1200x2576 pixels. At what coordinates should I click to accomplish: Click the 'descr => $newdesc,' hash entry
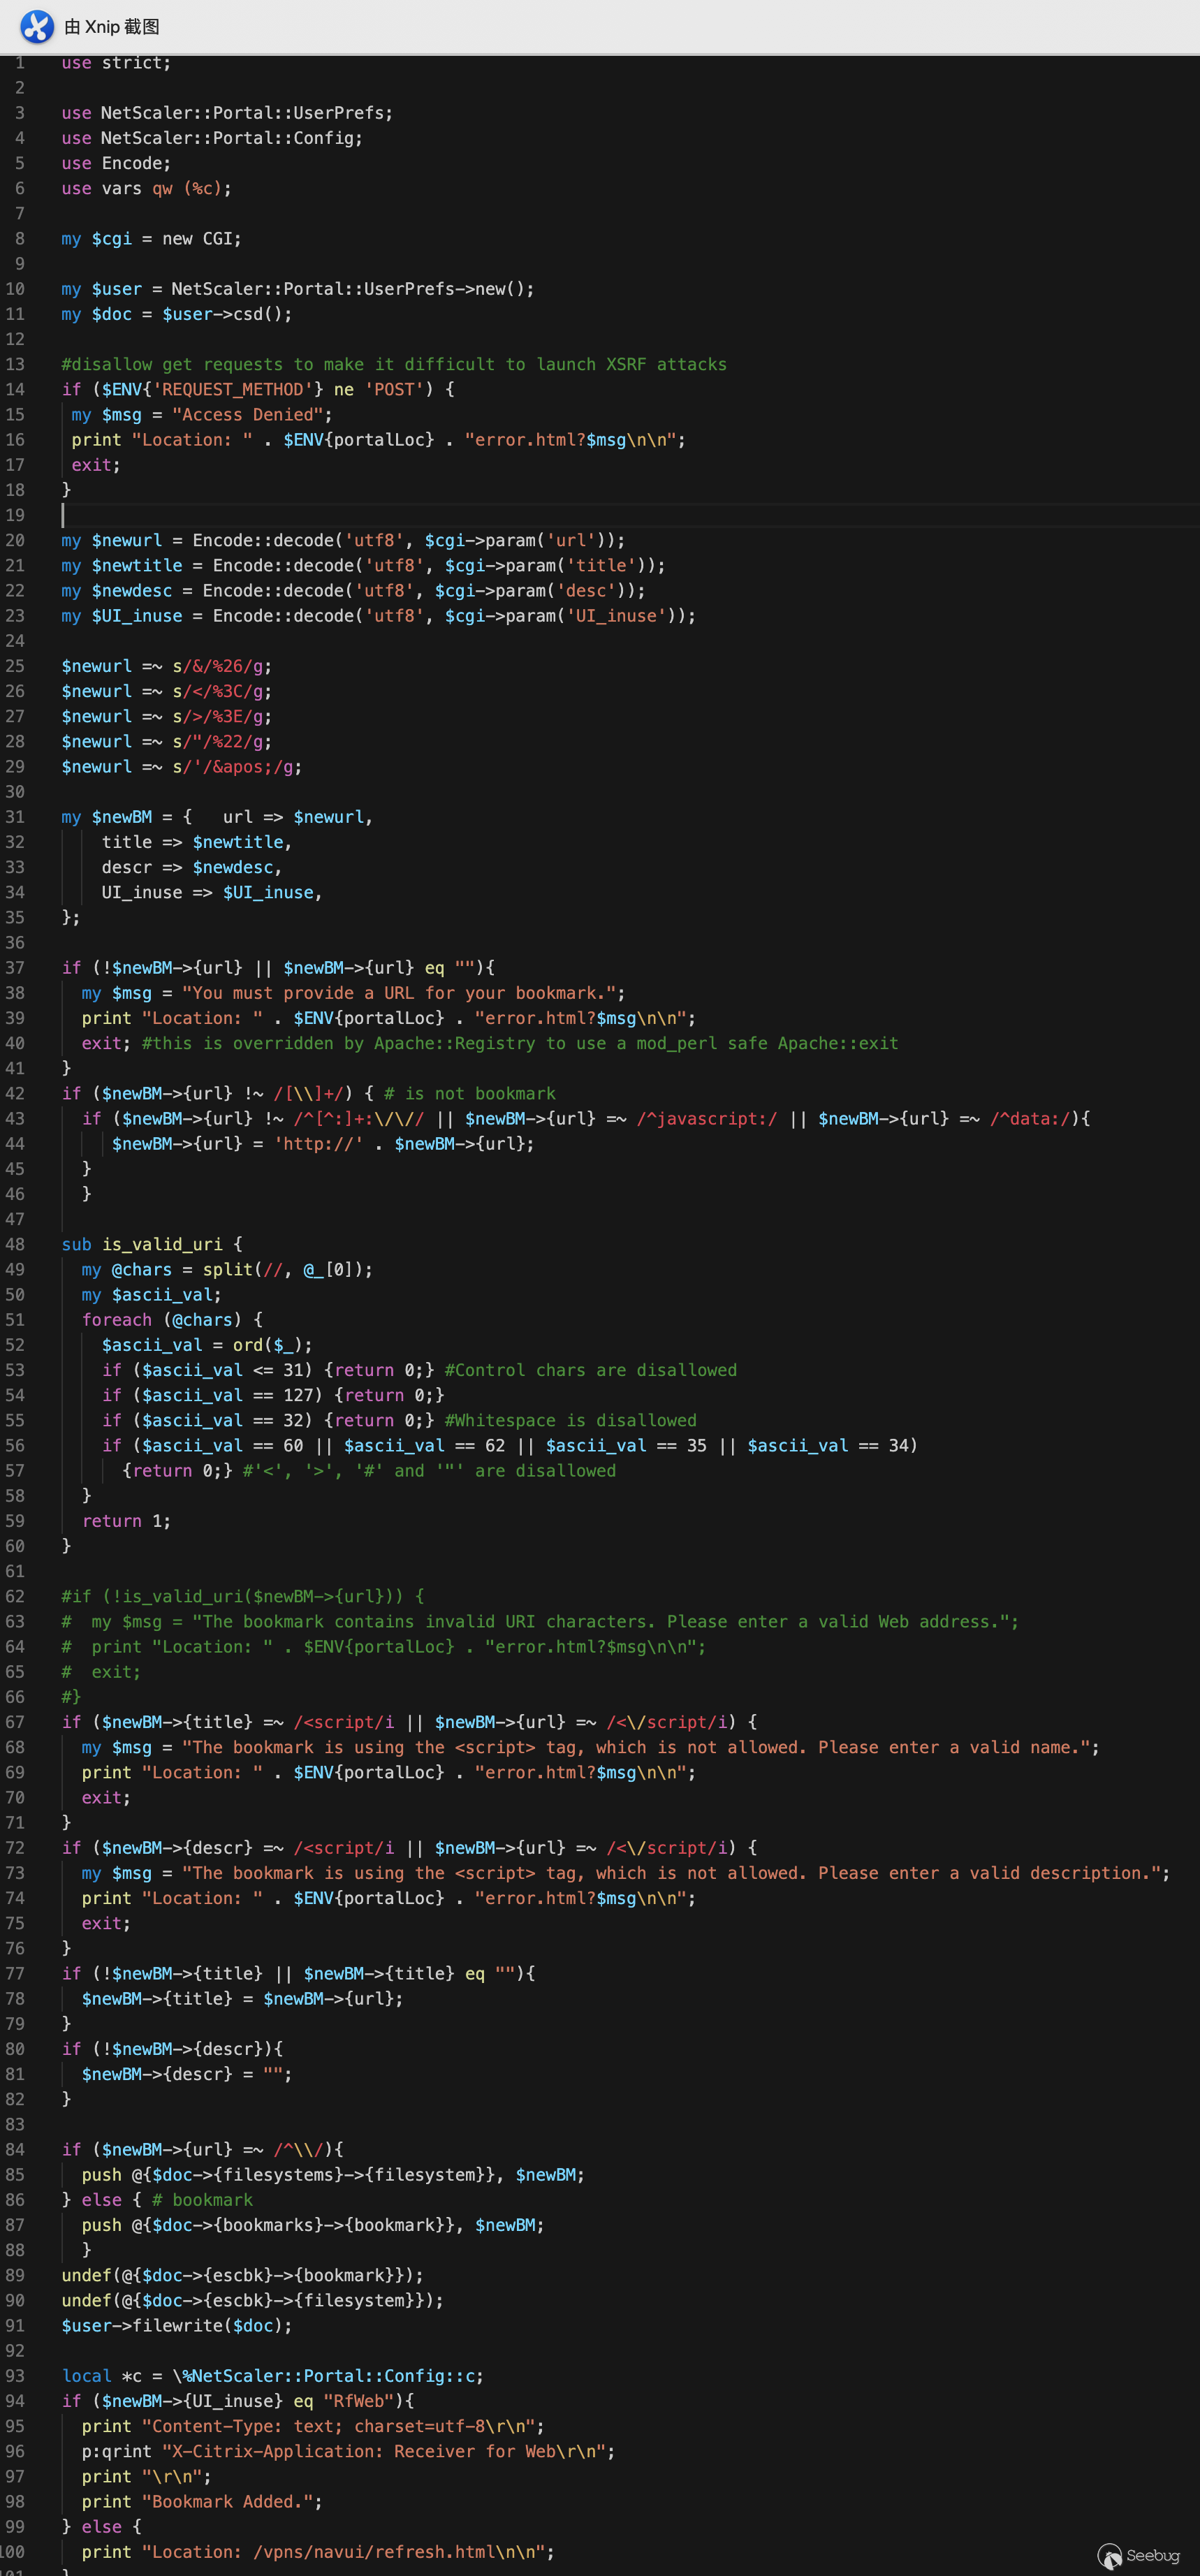click(x=192, y=867)
